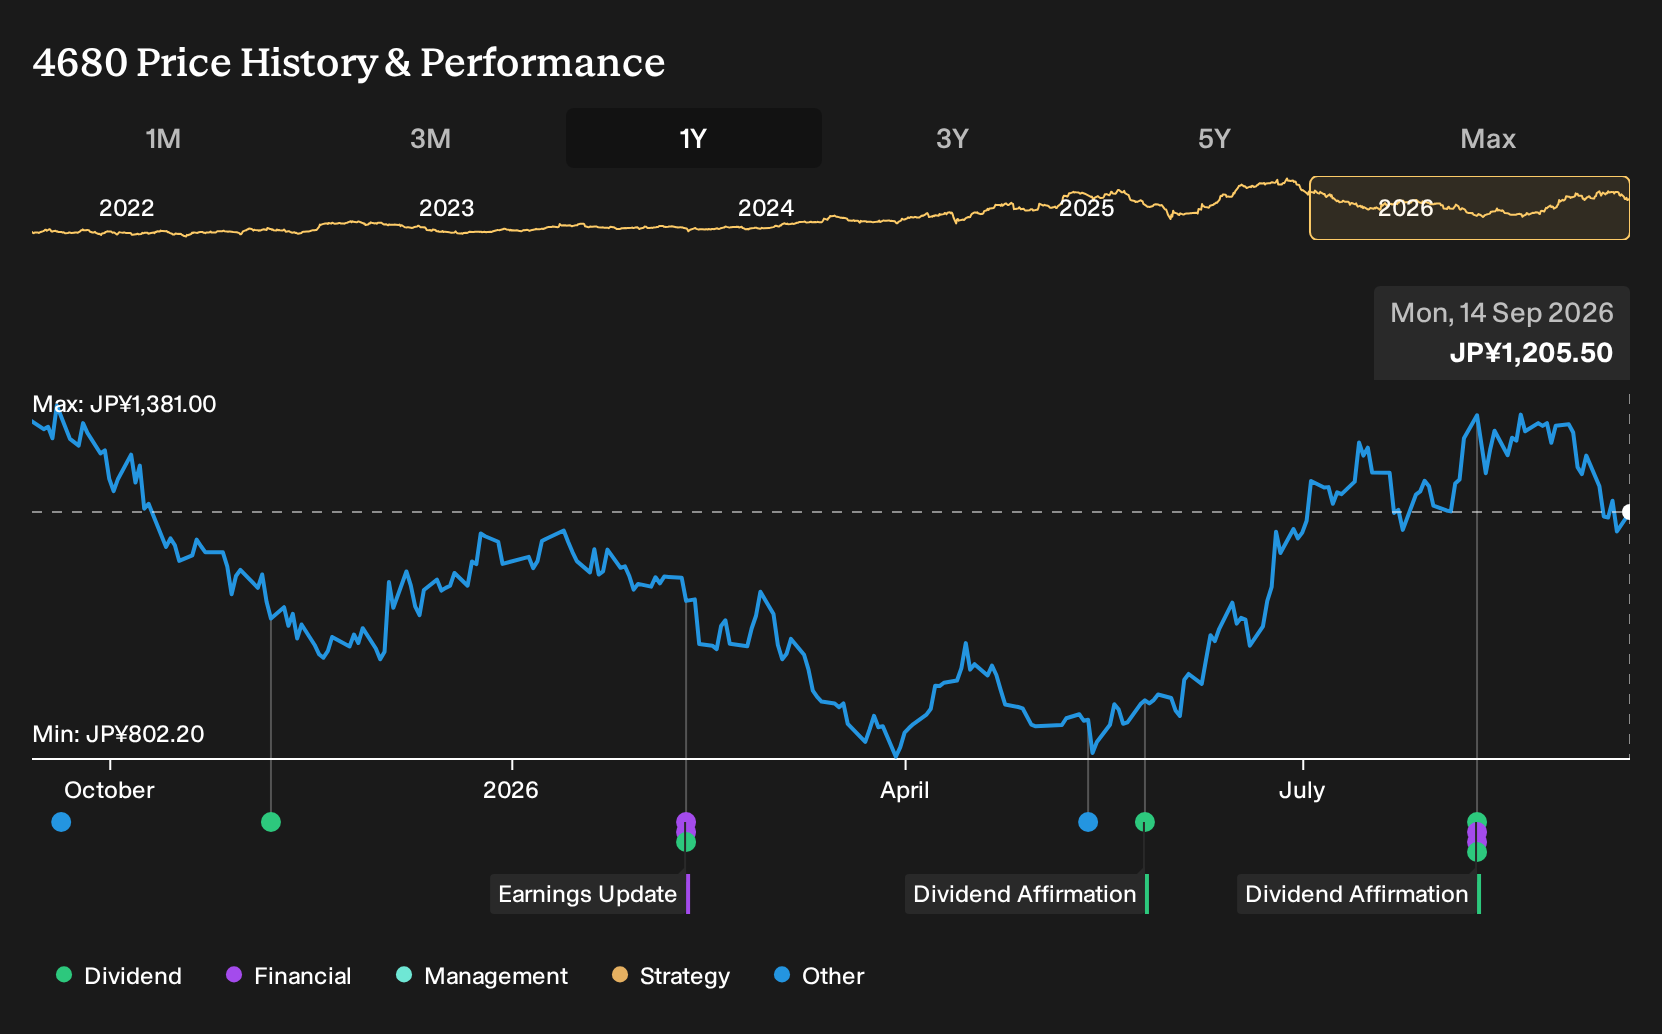
Task: Click 2025 on the overview timeline
Action: [x=1086, y=208]
